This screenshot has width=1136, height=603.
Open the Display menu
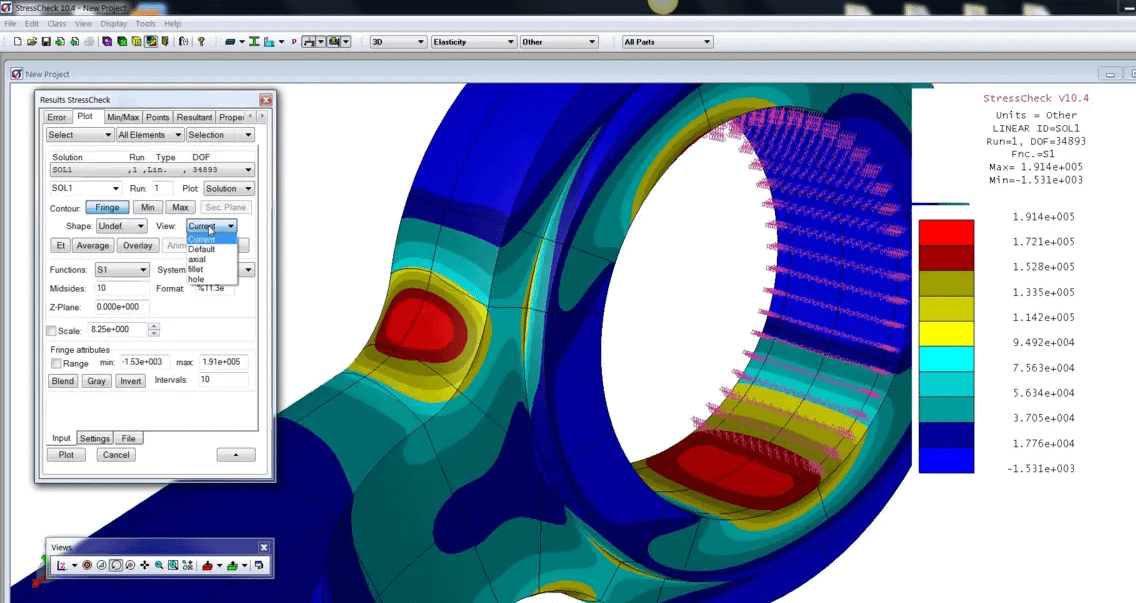point(112,23)
